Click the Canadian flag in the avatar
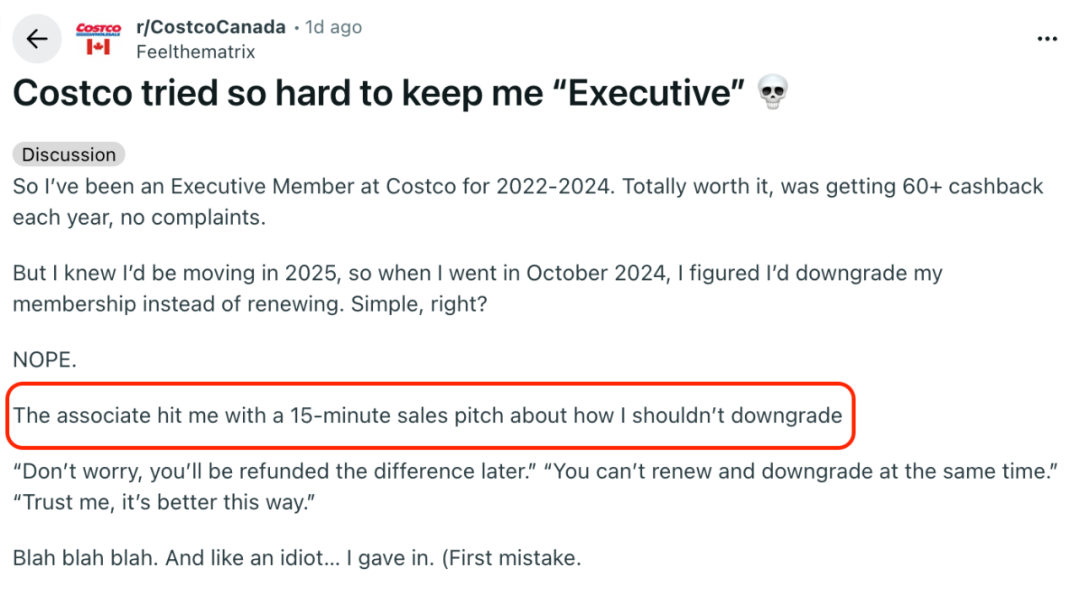 pyautogui.click(x=98, y=47)
